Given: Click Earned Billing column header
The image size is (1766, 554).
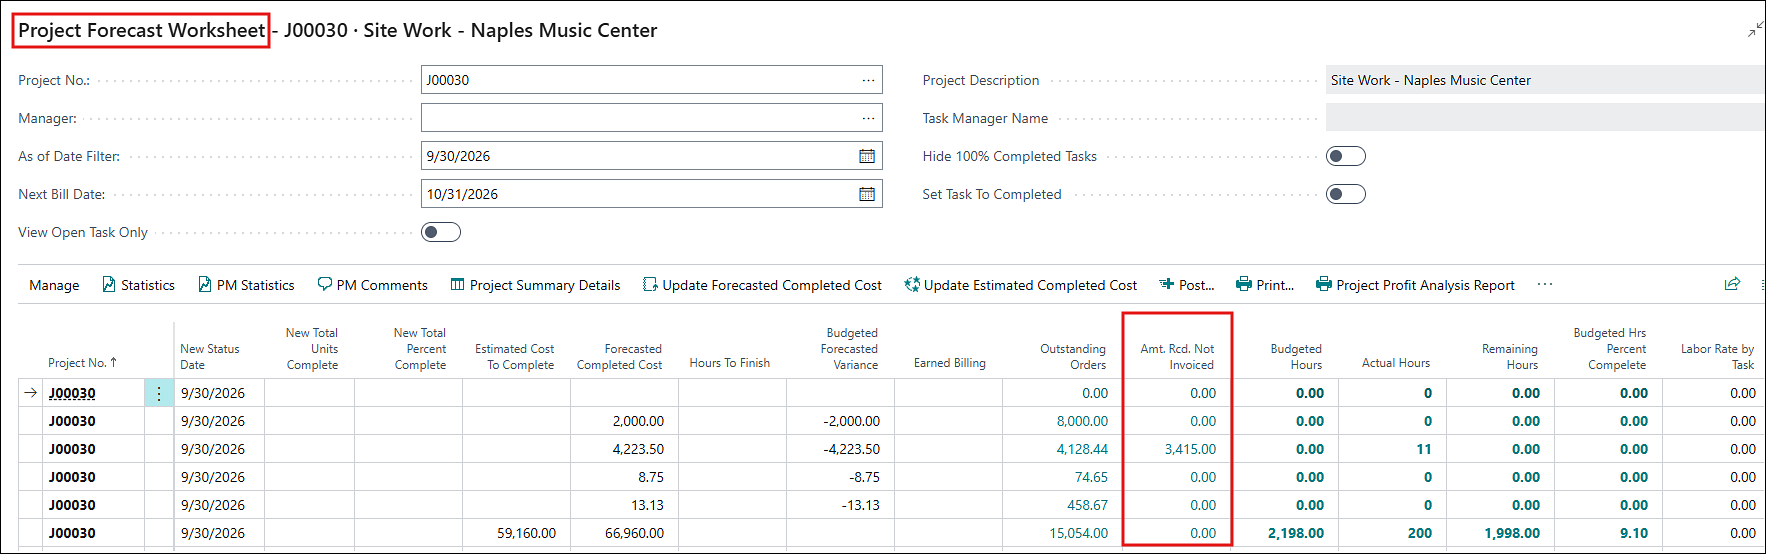Looking at the screenshot, I should click(x=949, y=363).
